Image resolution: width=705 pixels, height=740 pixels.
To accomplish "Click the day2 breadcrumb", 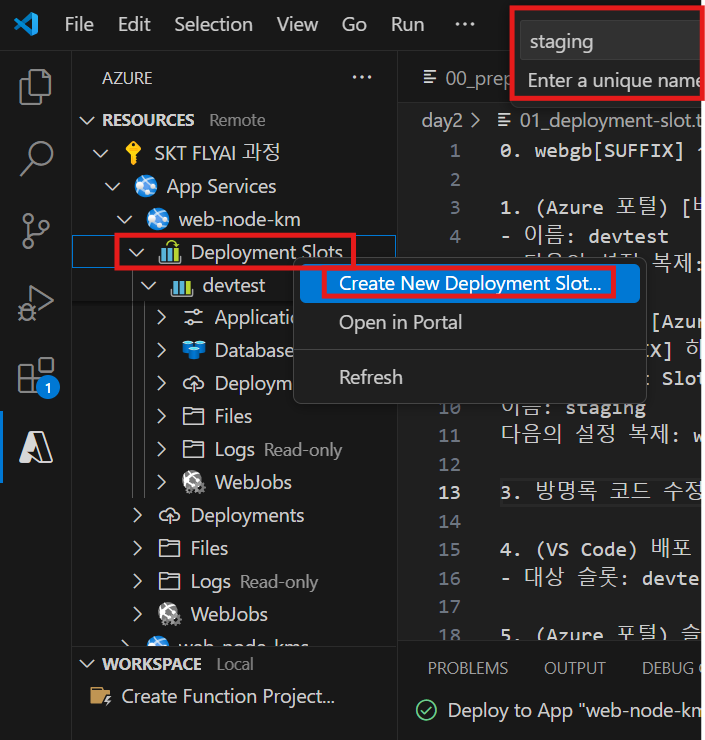I will click(x=442, y=120).
